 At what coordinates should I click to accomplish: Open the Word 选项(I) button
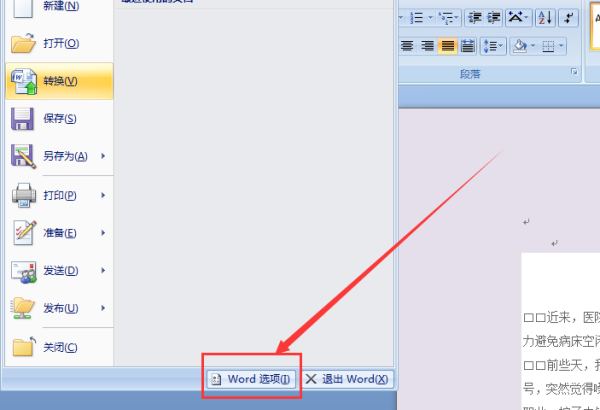click(x=251, y=379)
